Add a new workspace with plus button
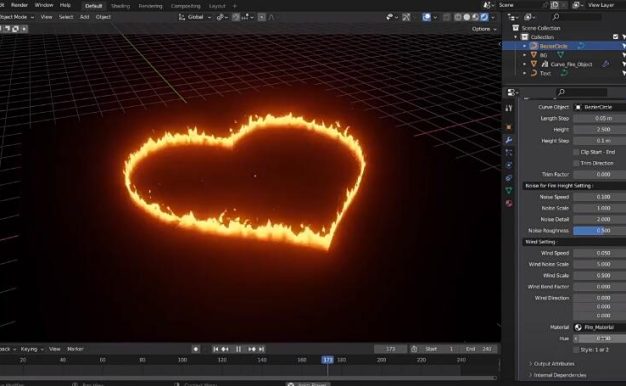Viewport: 626px width, 386px height. 235,6
